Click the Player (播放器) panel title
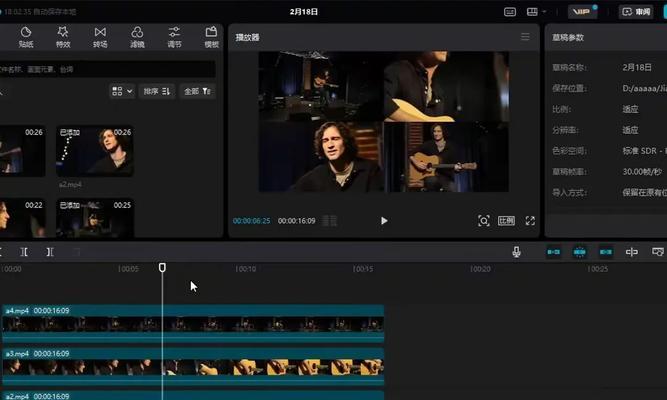 click(248, 37)
